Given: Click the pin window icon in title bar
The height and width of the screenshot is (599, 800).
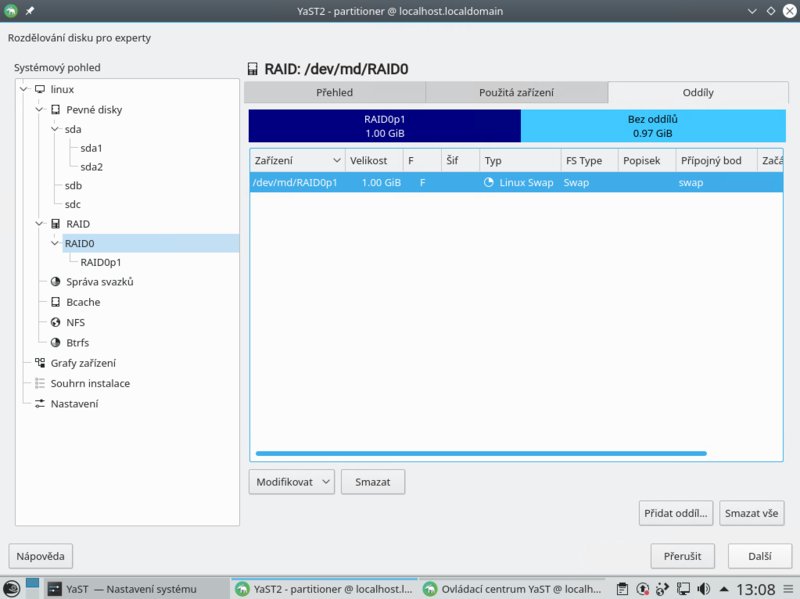Looking at the screenshot, I should coord(30,11).
